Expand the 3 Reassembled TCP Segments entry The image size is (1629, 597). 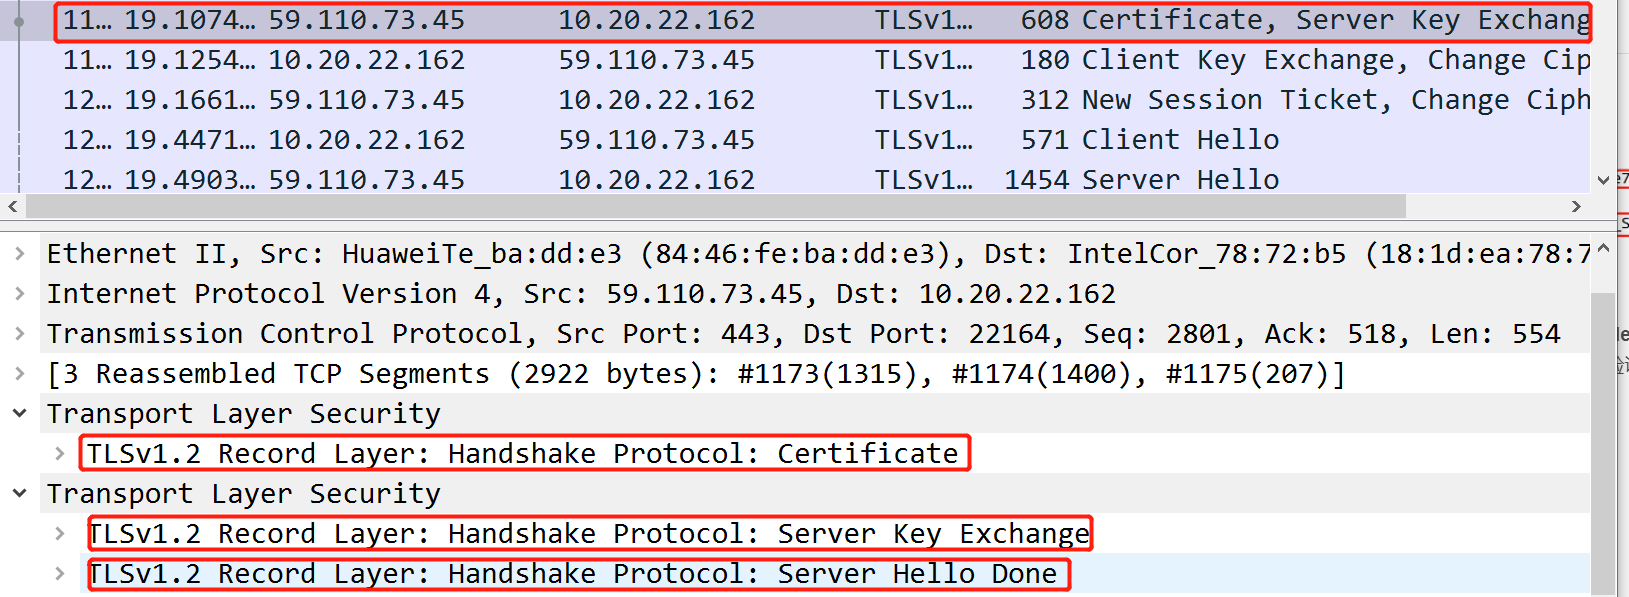tap(18, 373)
